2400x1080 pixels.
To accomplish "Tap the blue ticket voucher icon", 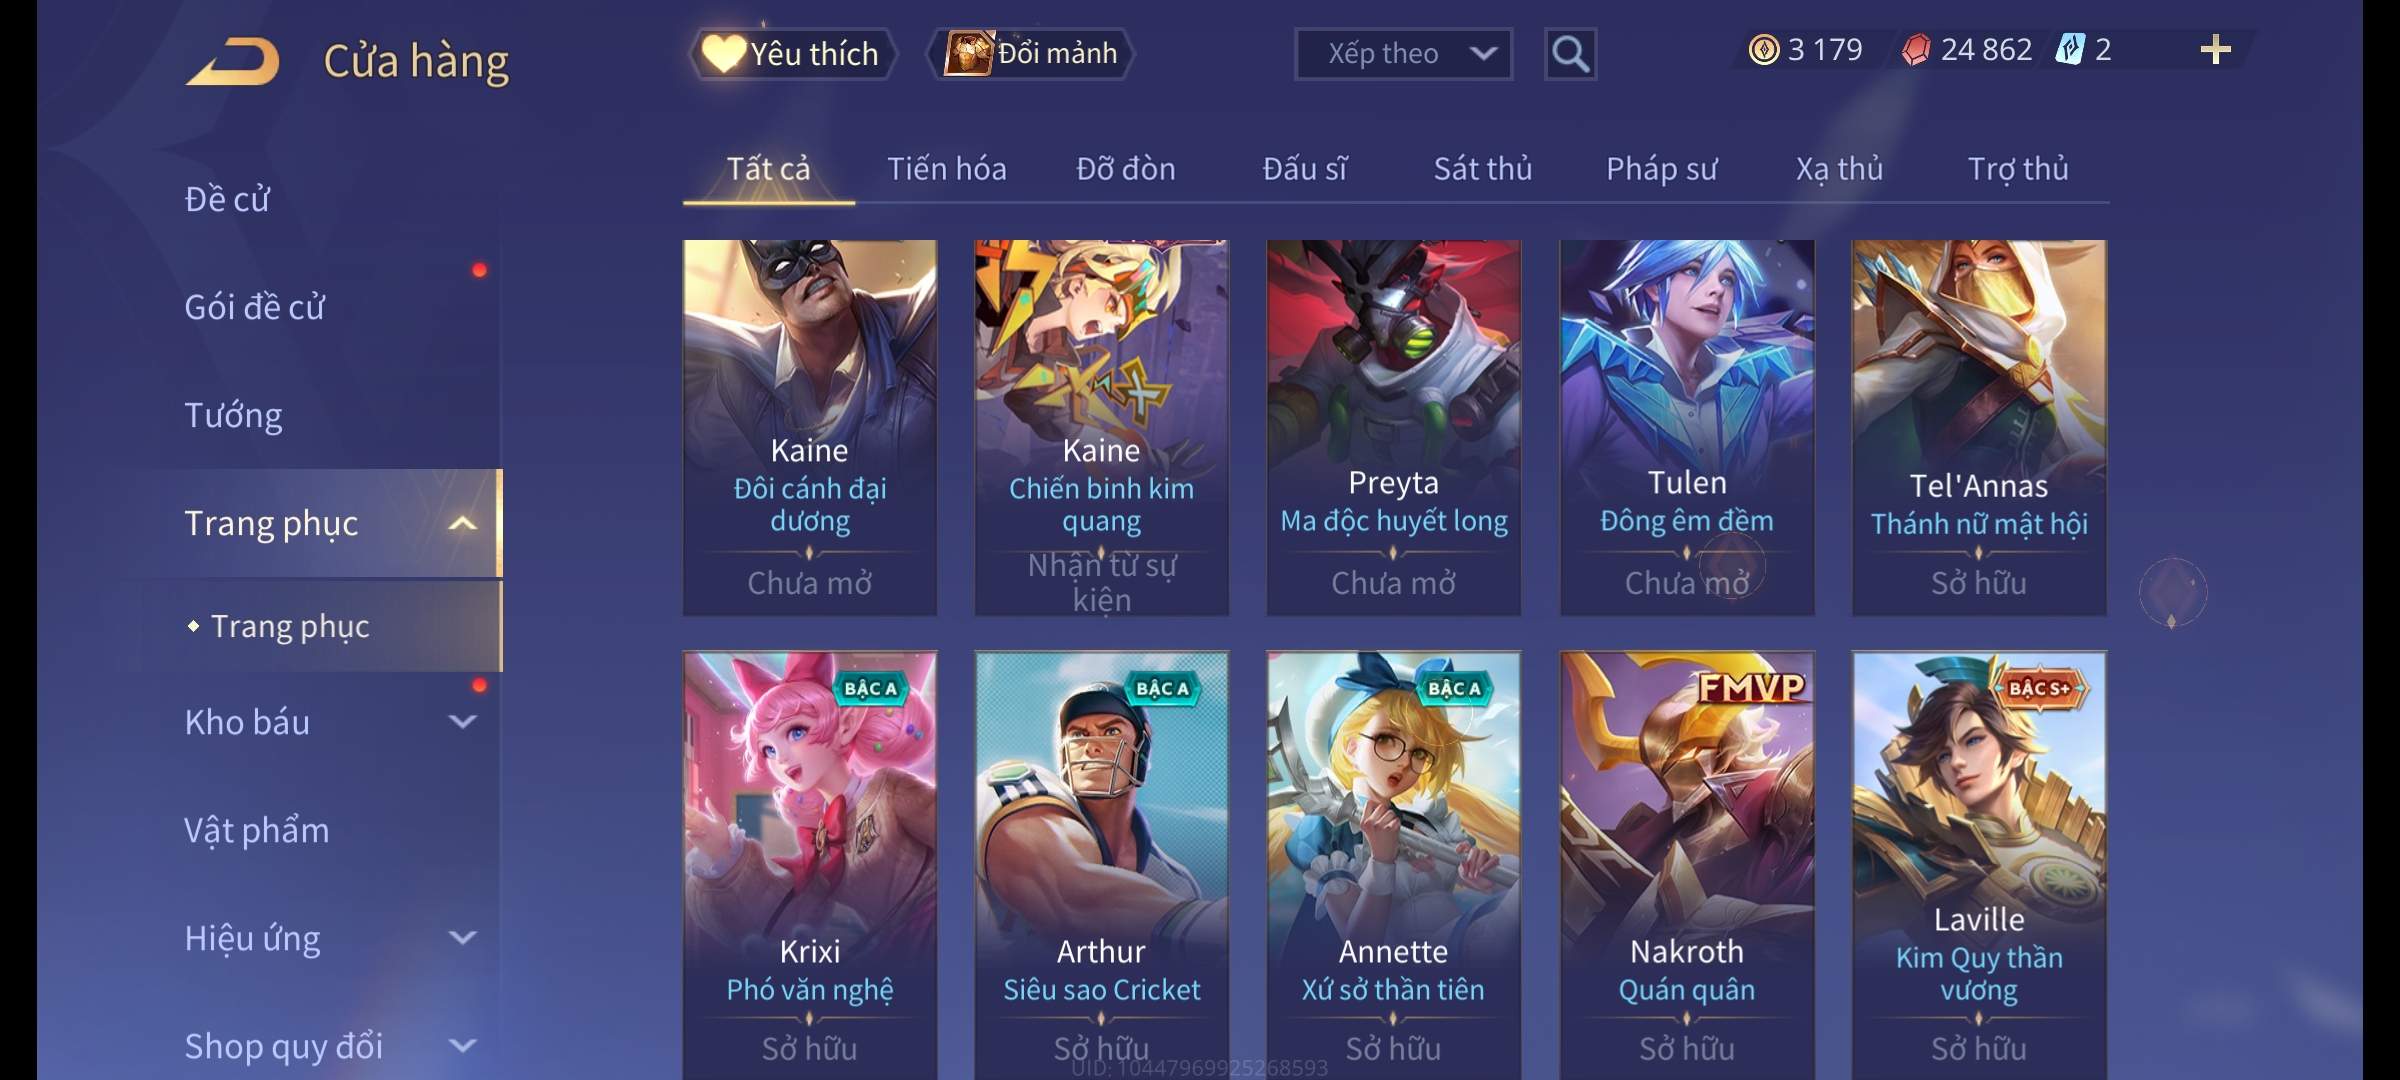I will [x=2069, y=49].
